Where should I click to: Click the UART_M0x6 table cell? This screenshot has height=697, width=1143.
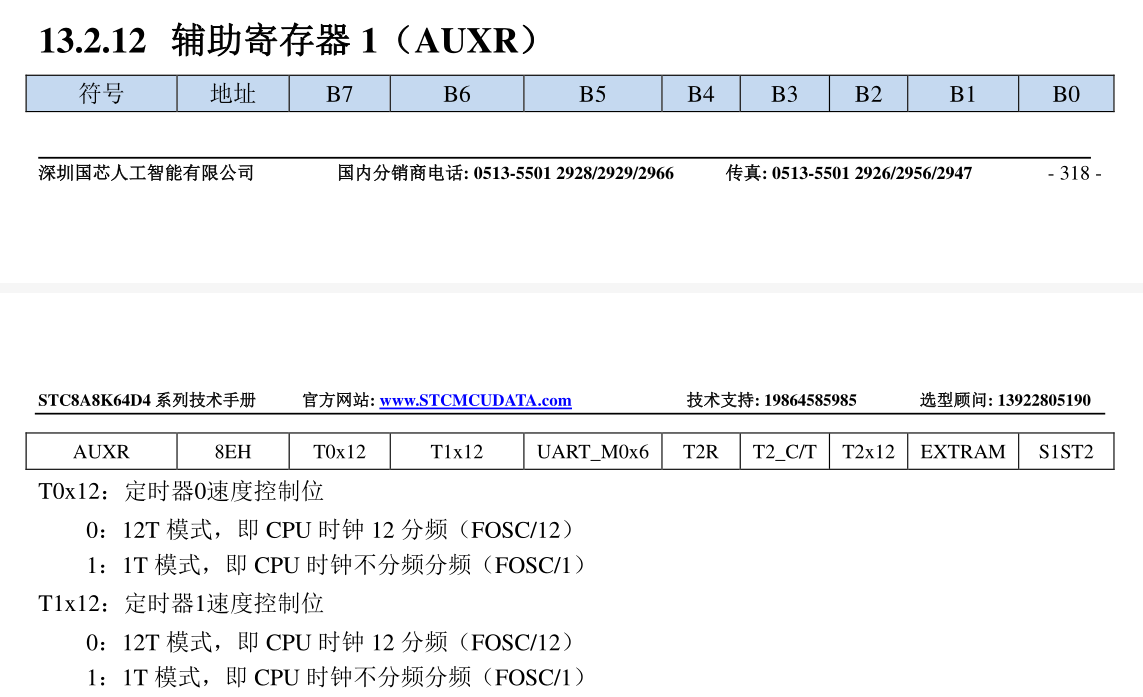pos(593,452)
